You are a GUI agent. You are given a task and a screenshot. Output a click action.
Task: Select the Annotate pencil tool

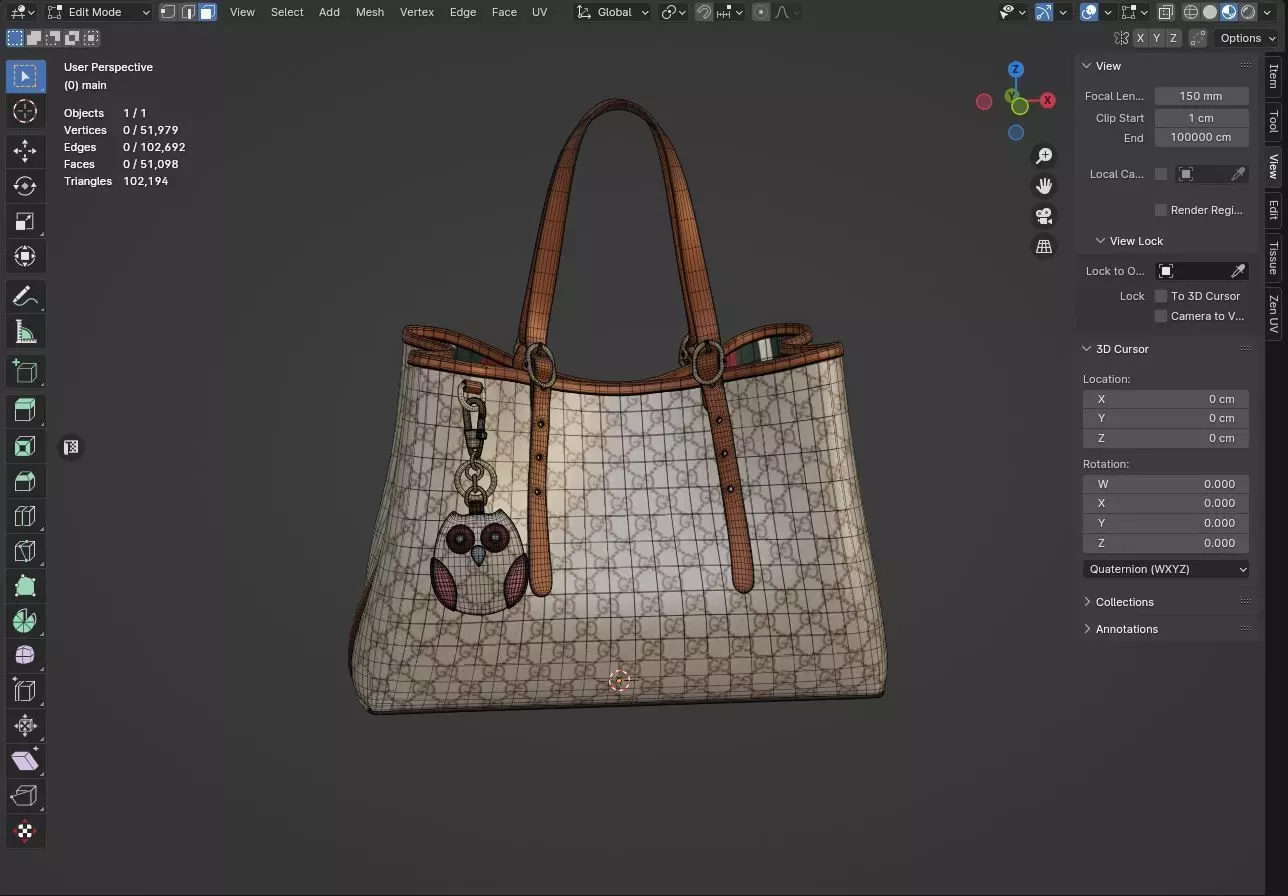[25, 296]
